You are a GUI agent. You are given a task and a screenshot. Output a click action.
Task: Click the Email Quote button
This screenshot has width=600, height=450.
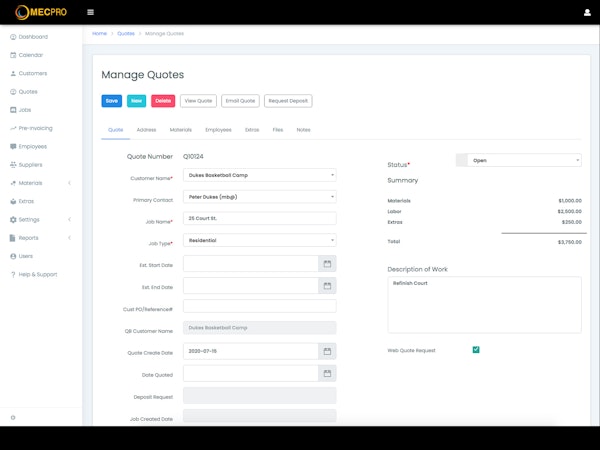pos(240,101)
